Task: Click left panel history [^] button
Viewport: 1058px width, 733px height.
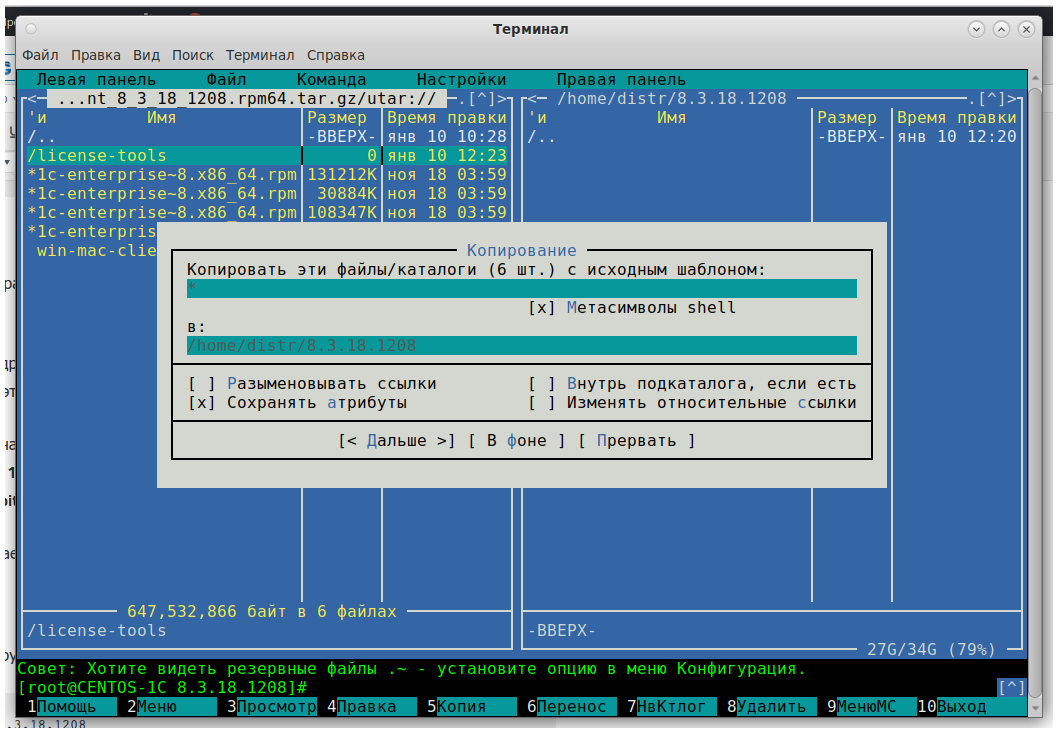Action: click(x=482, y=99)
